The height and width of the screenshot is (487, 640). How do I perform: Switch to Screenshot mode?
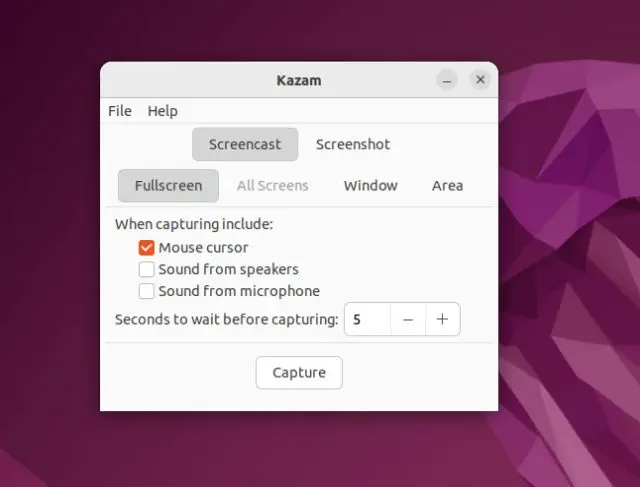tap(353, 144)
